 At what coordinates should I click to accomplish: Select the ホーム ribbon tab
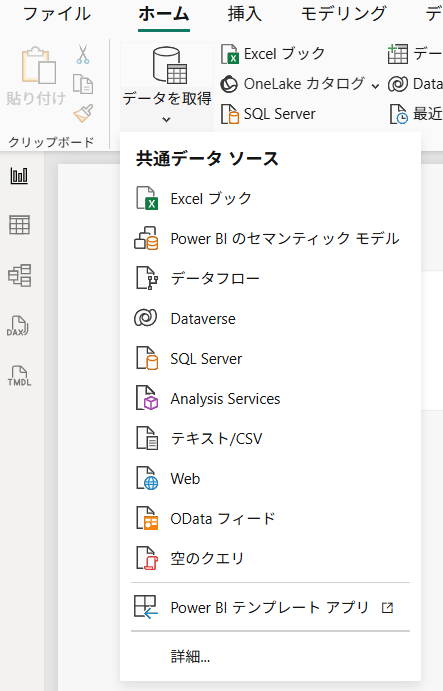point(164,14)
